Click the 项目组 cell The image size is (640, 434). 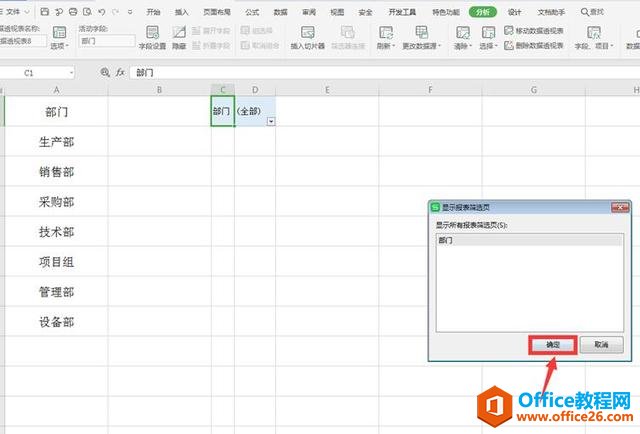pos(56,261)
